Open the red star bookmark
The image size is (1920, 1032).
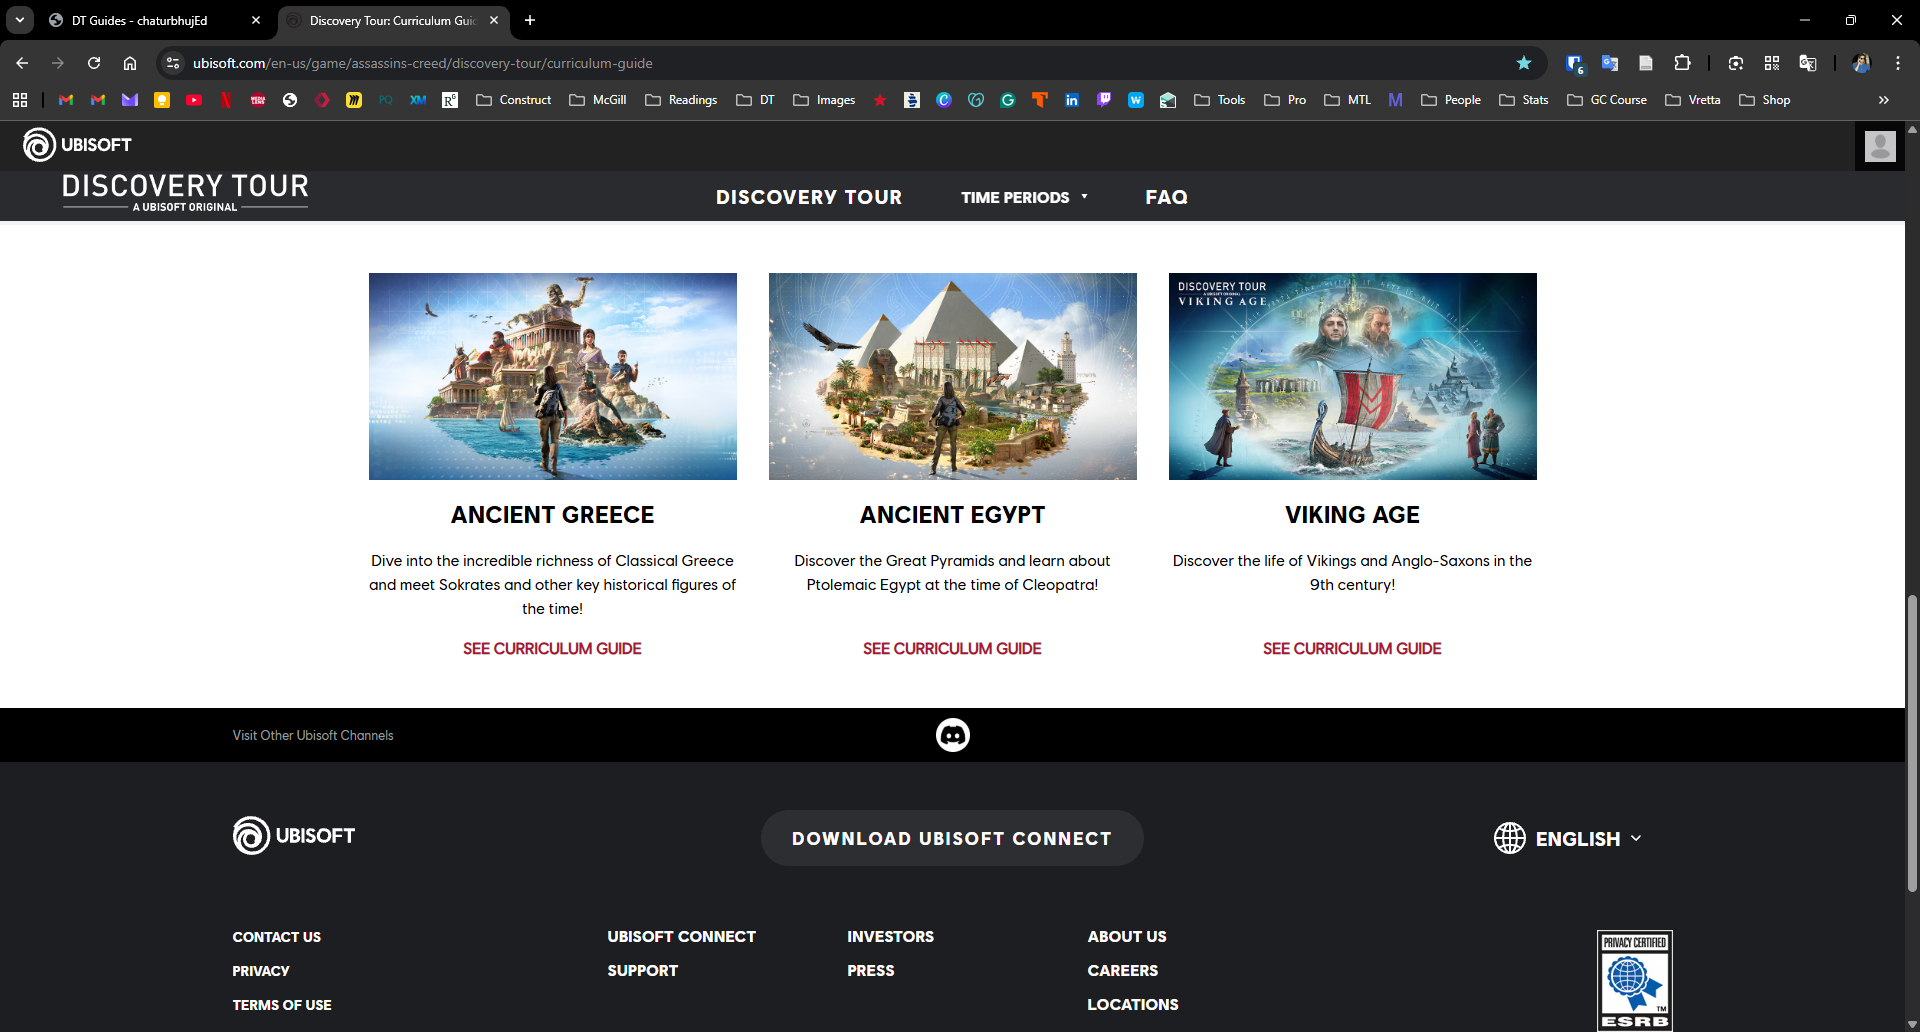pos(880,100)
